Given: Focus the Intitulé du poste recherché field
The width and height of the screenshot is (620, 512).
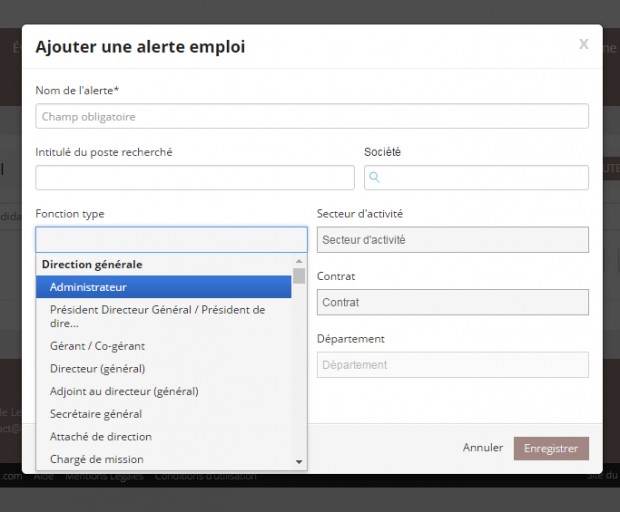Looking at the screenshot, I should (x=195, y=178).
